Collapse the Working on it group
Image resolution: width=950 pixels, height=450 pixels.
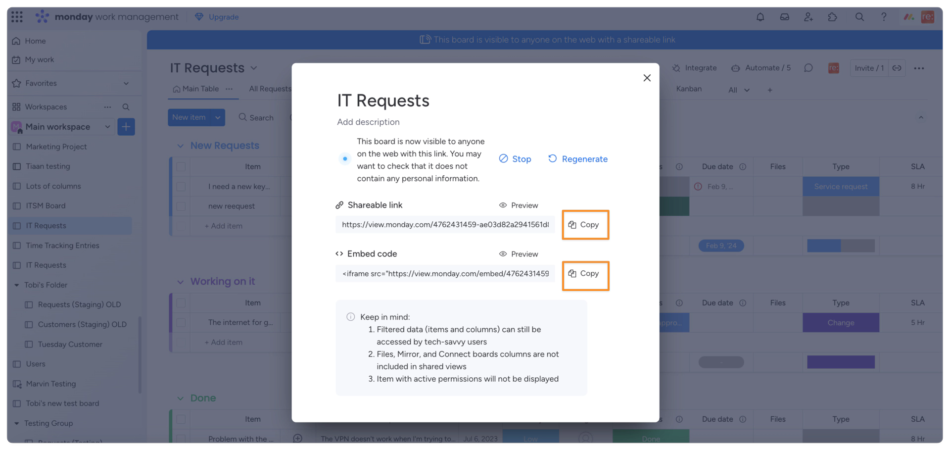[x=180, y=282]
